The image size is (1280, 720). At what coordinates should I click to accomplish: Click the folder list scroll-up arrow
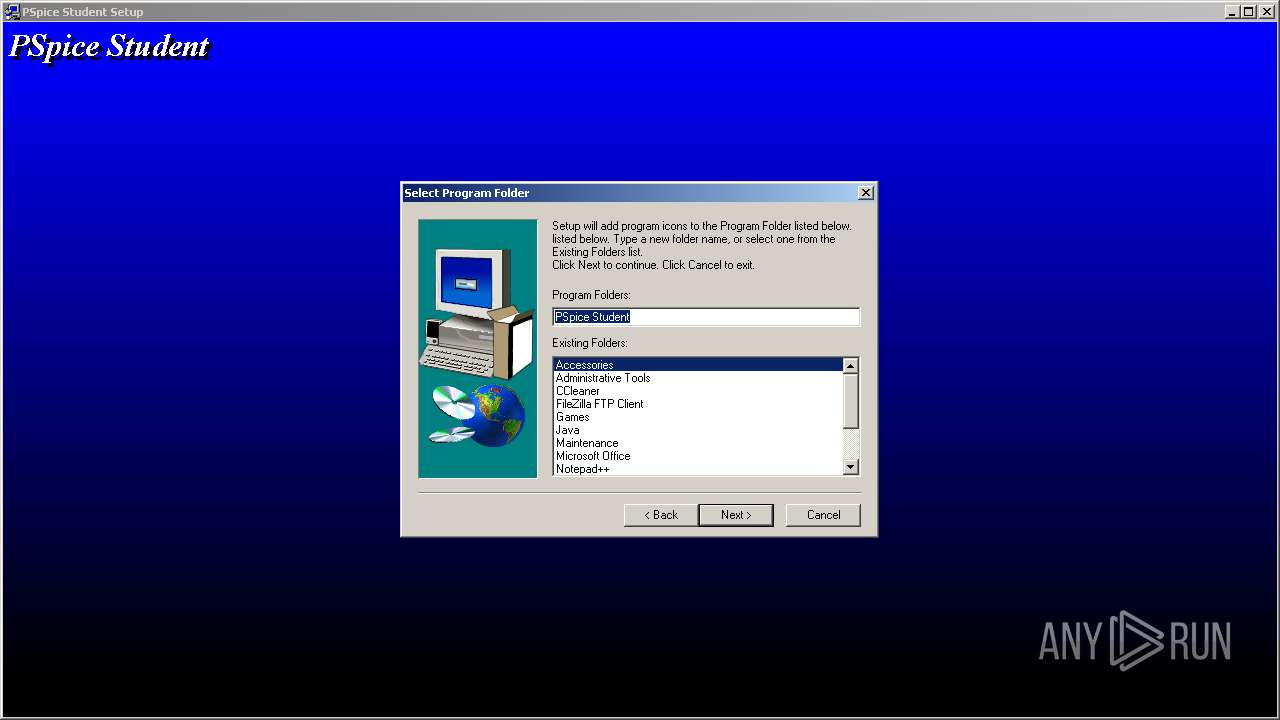click(x=851, y=366)
